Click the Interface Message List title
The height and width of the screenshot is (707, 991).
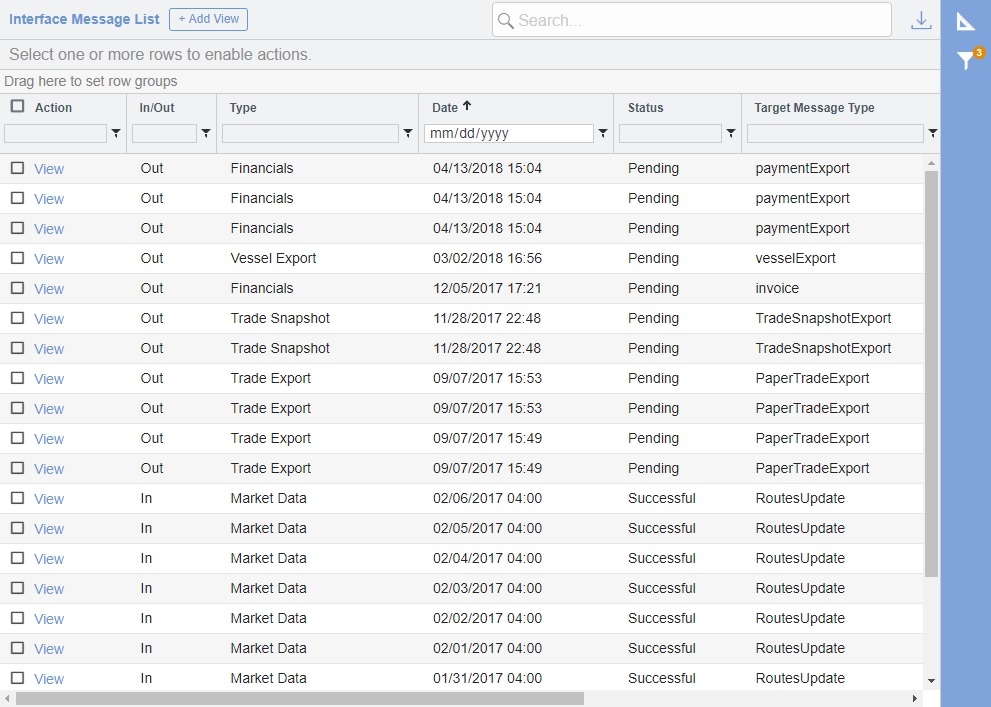84,18
